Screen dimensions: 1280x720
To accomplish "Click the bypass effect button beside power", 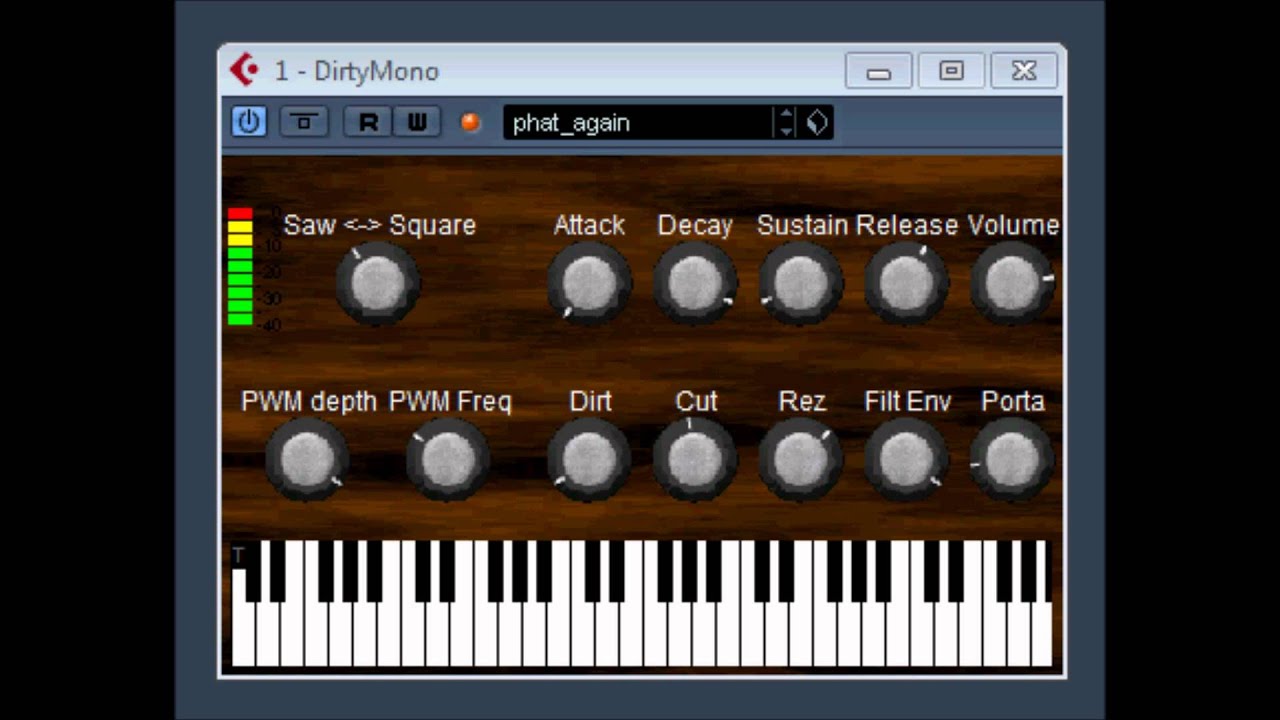I will click(304, 122).
